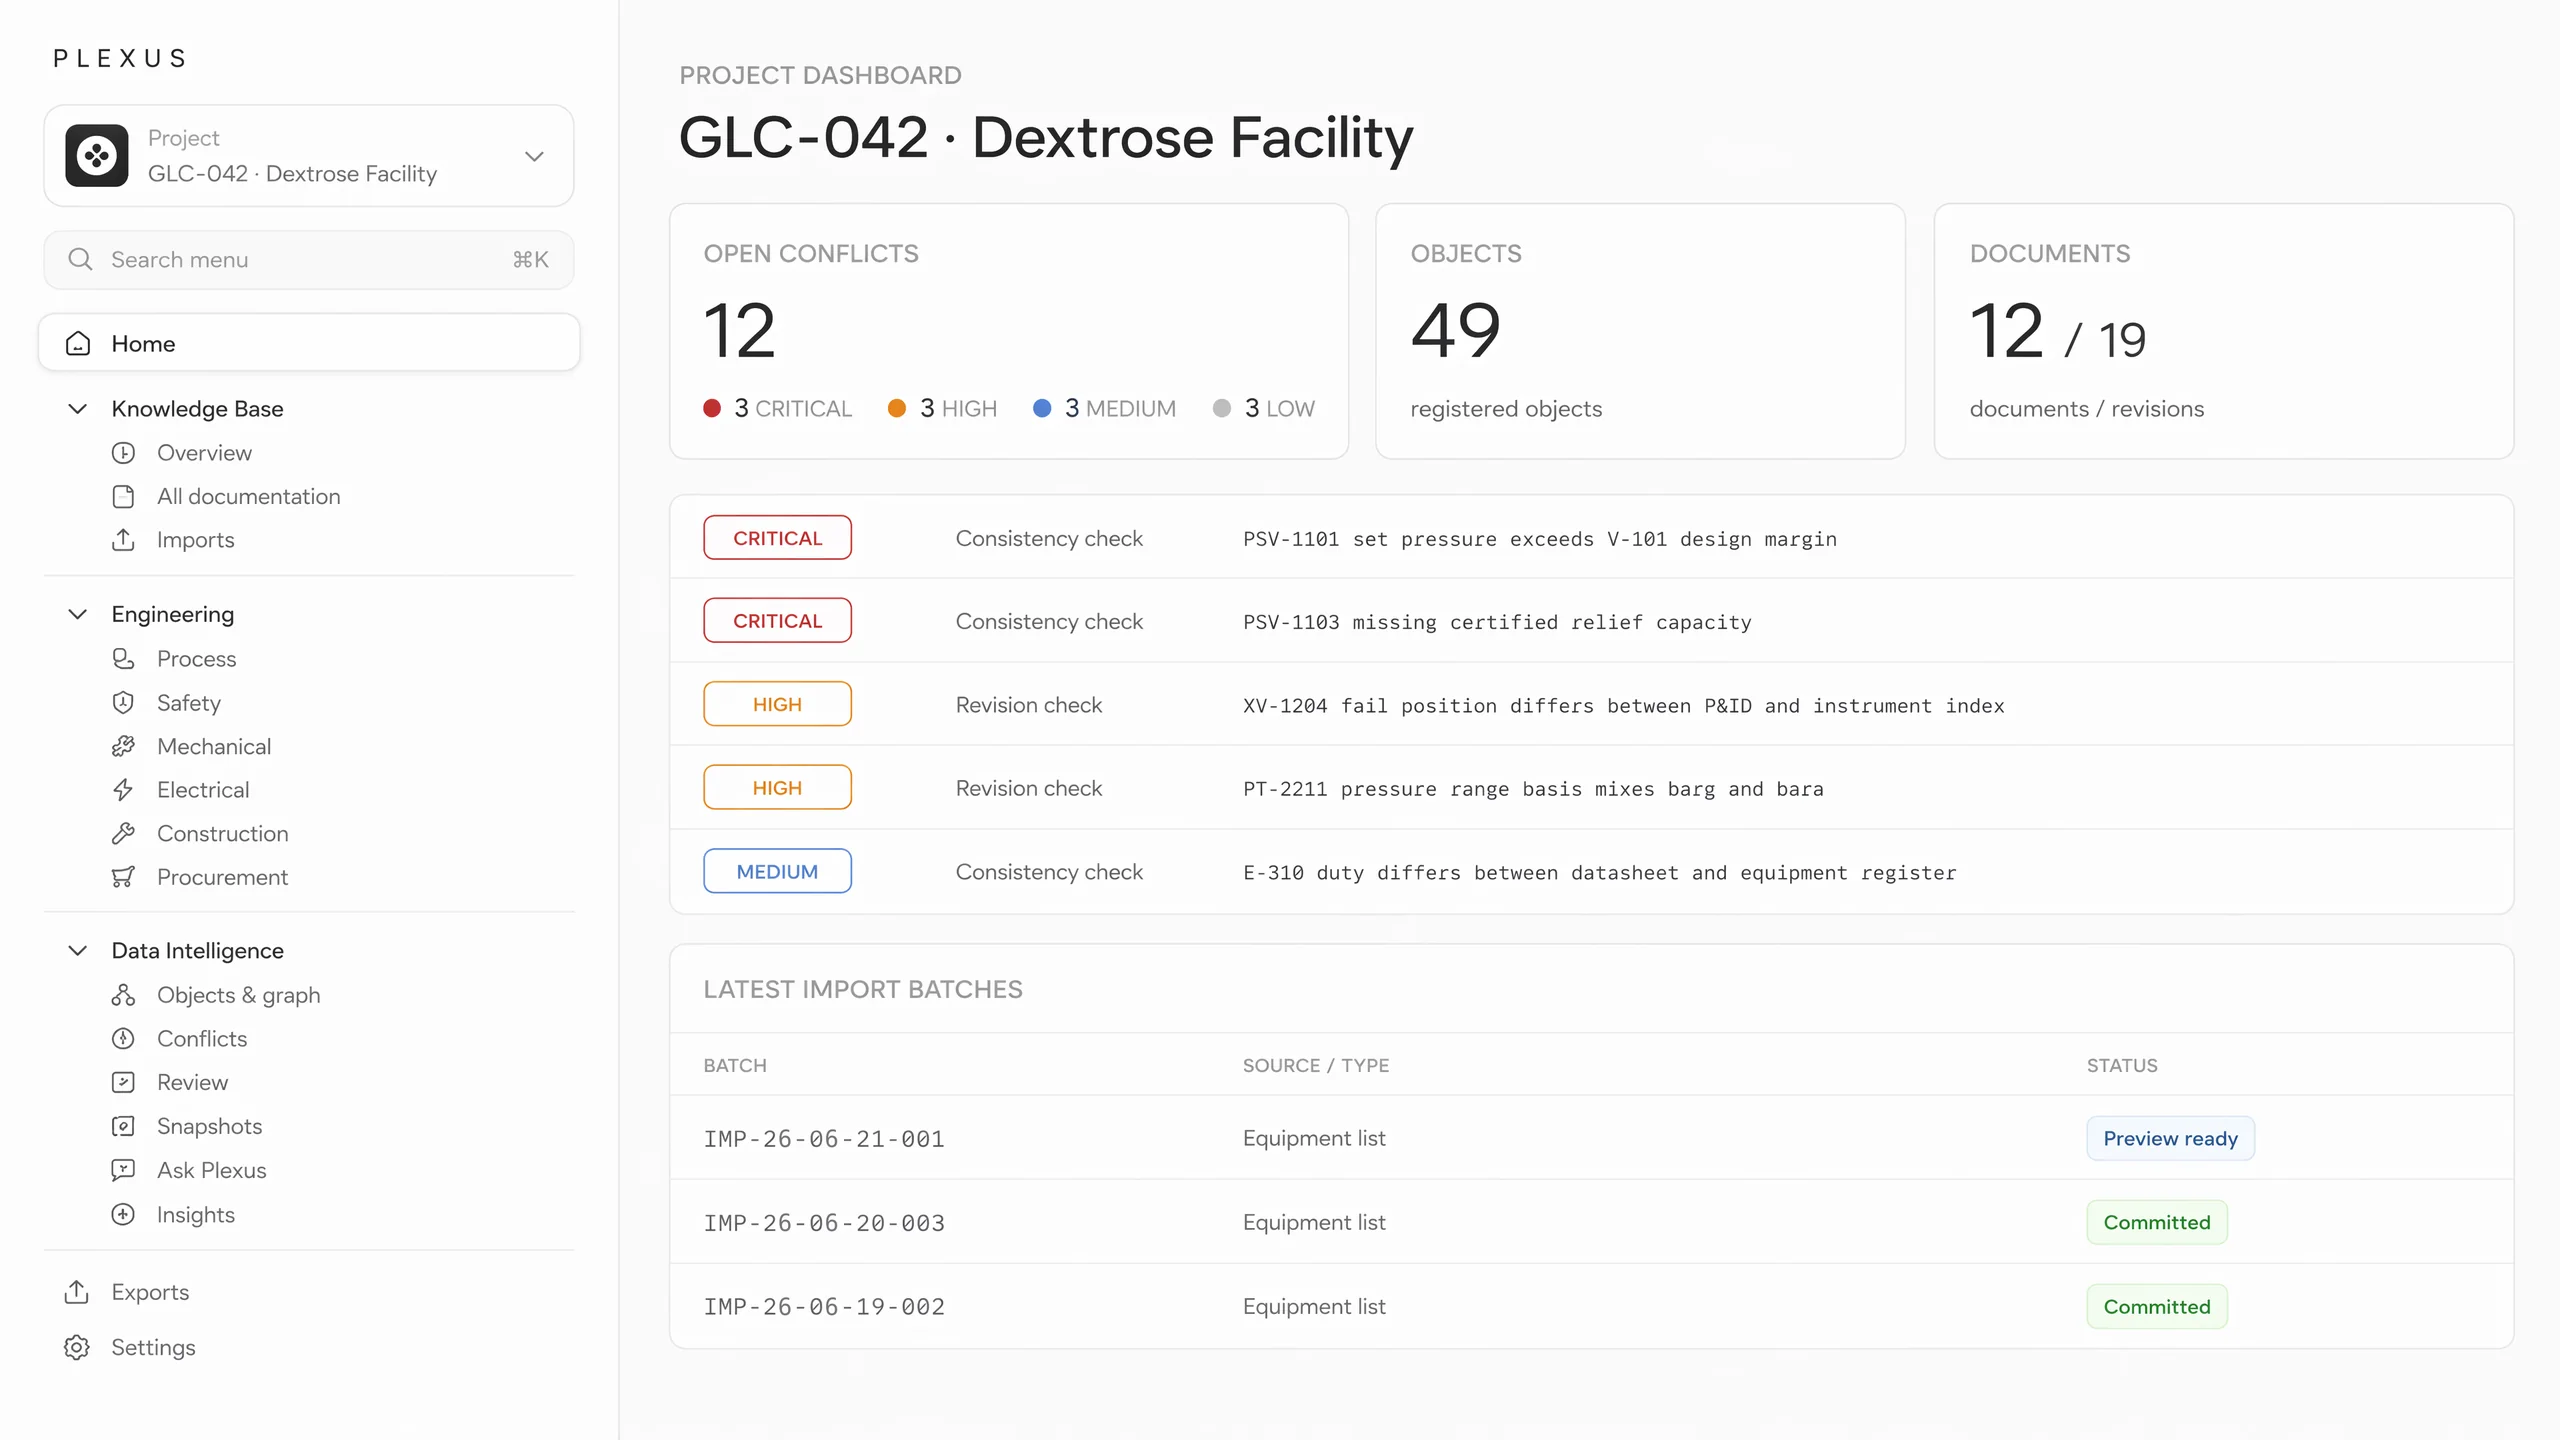Focus the Search menu field
This screenshot has height=1440, width=2560.
[x=309, y=260]
